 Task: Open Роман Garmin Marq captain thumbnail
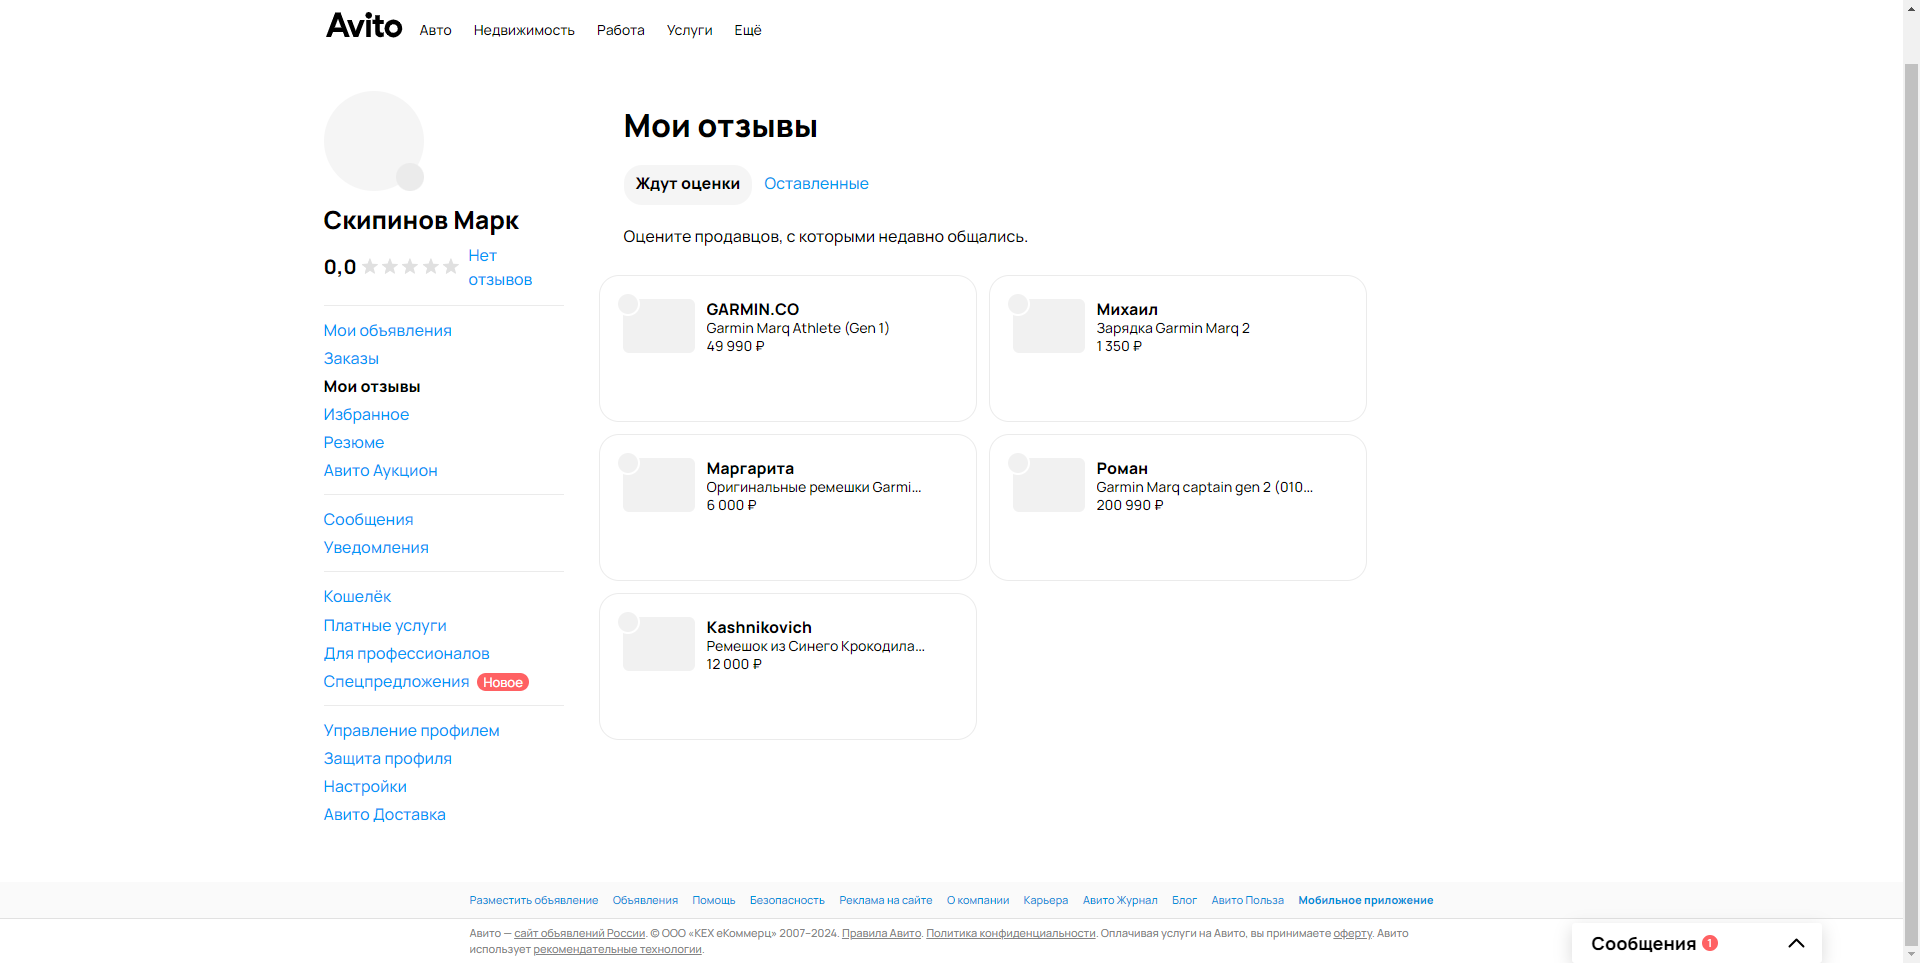[1049, 485]
